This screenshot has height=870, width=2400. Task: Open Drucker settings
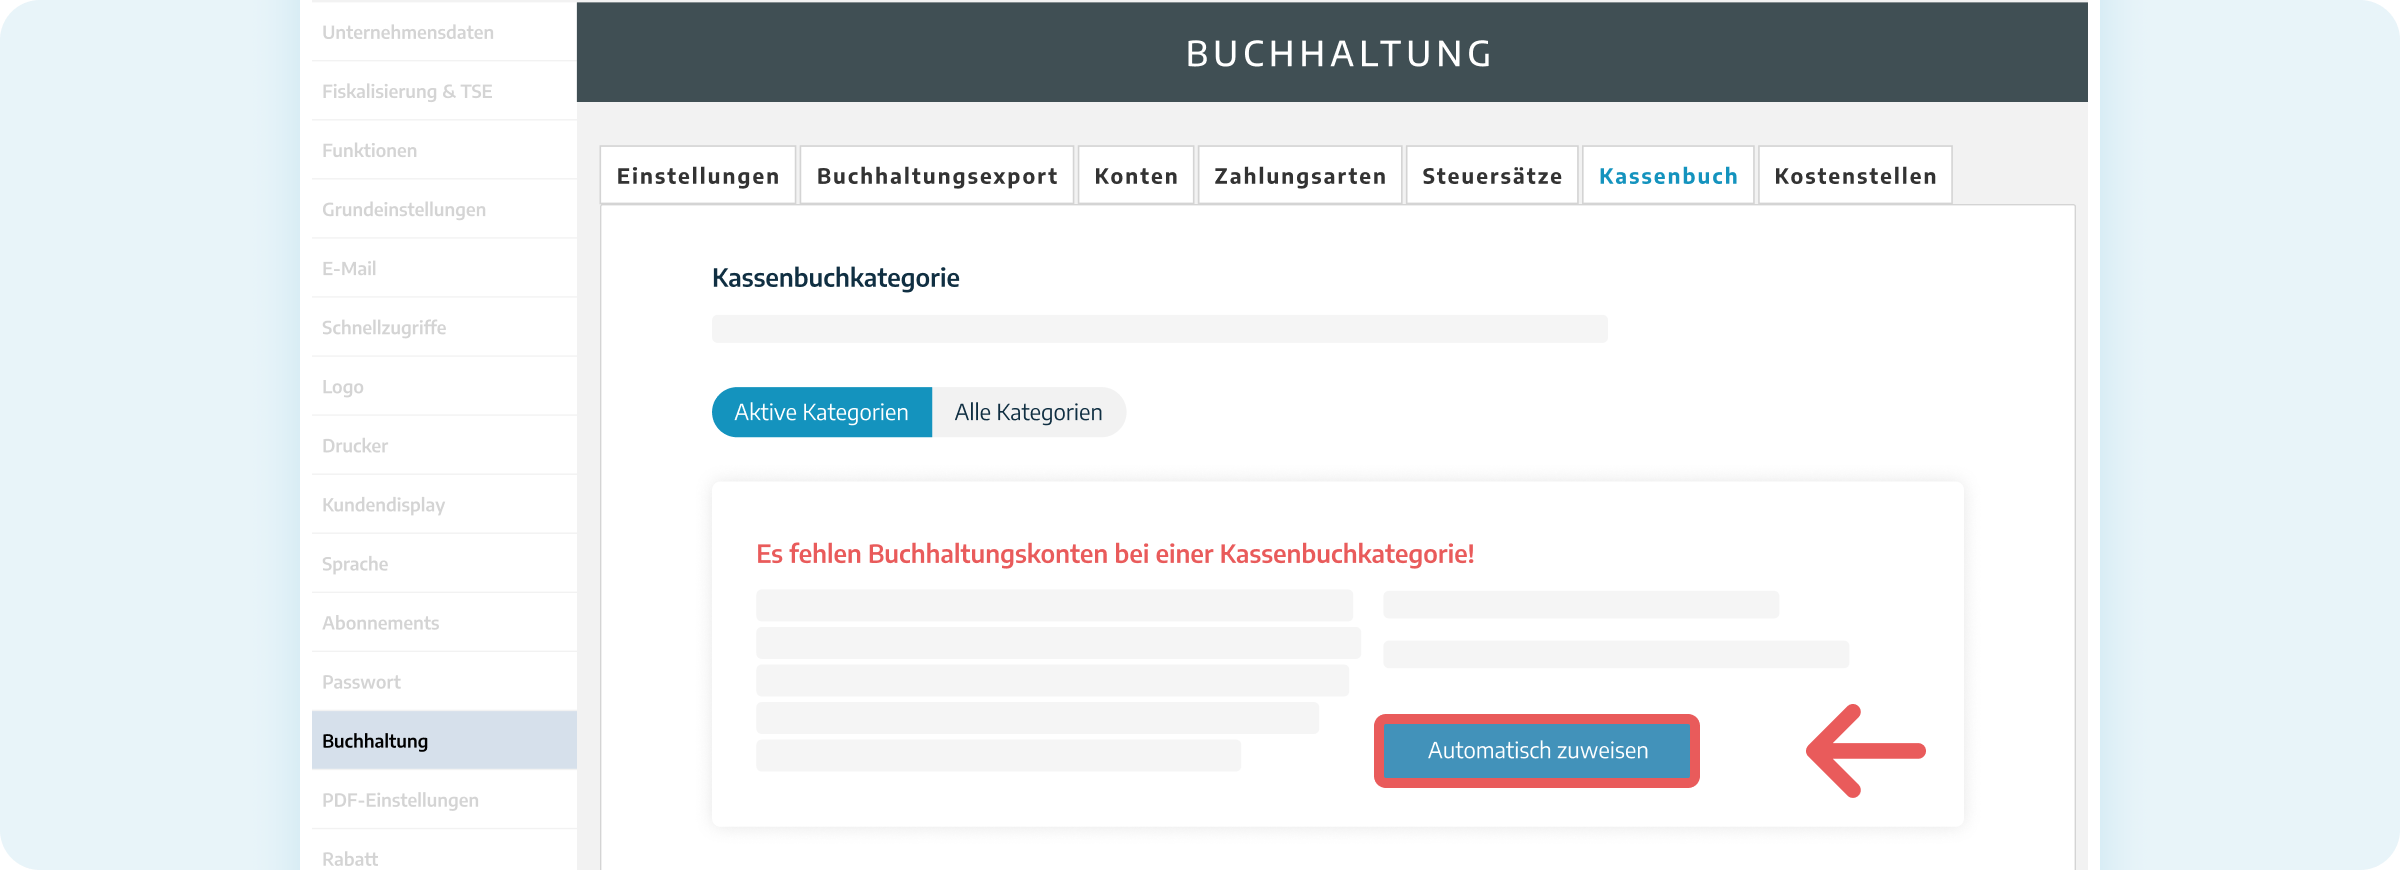(444, 445)
